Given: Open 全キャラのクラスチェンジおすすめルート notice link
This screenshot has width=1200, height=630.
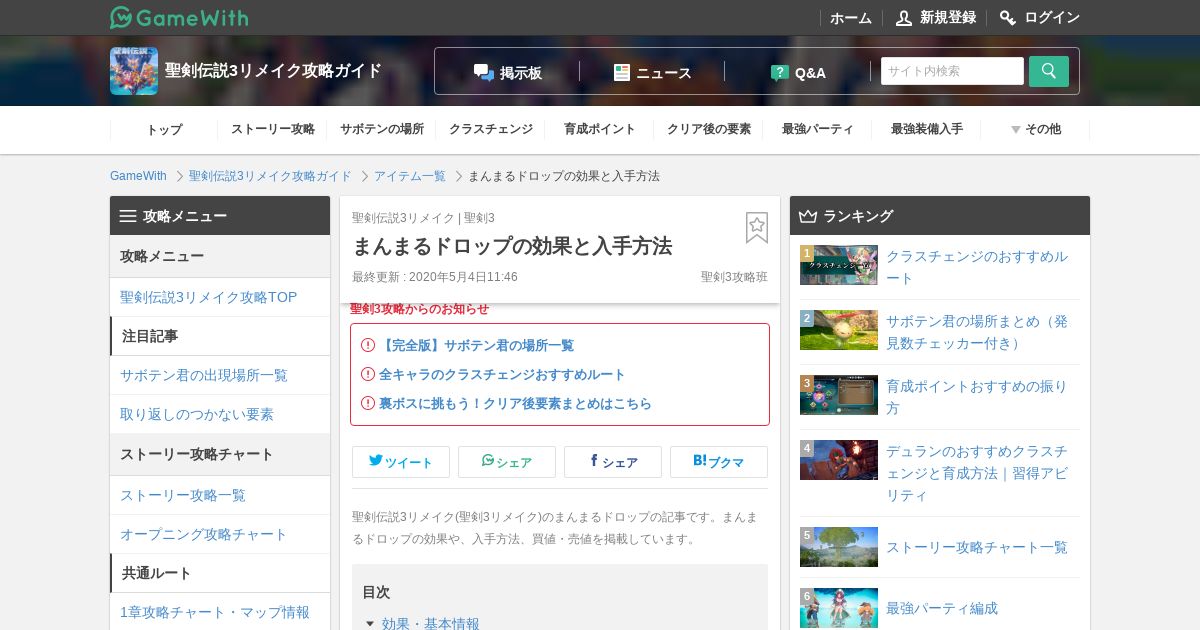Looking at the screenshot, I should coord(502,374).
